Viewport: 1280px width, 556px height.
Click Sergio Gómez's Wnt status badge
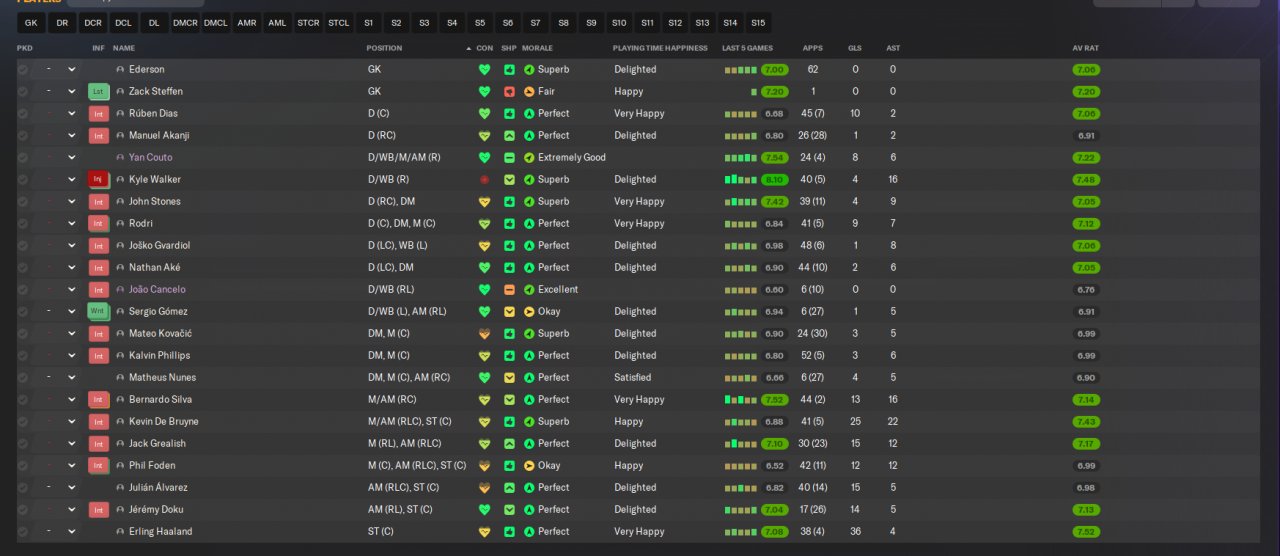tap(98, 312)
